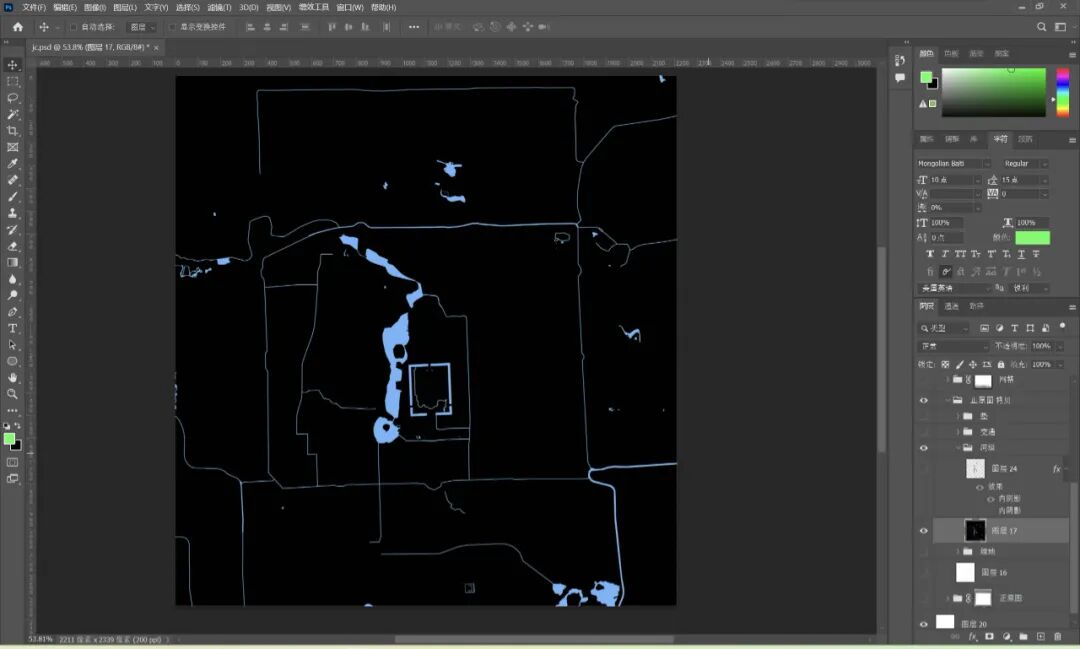Create a new group folder in Layers footer
The width and height of the screenshot is (1080, 649).
pyautogui.click(x=1024, y=637)
